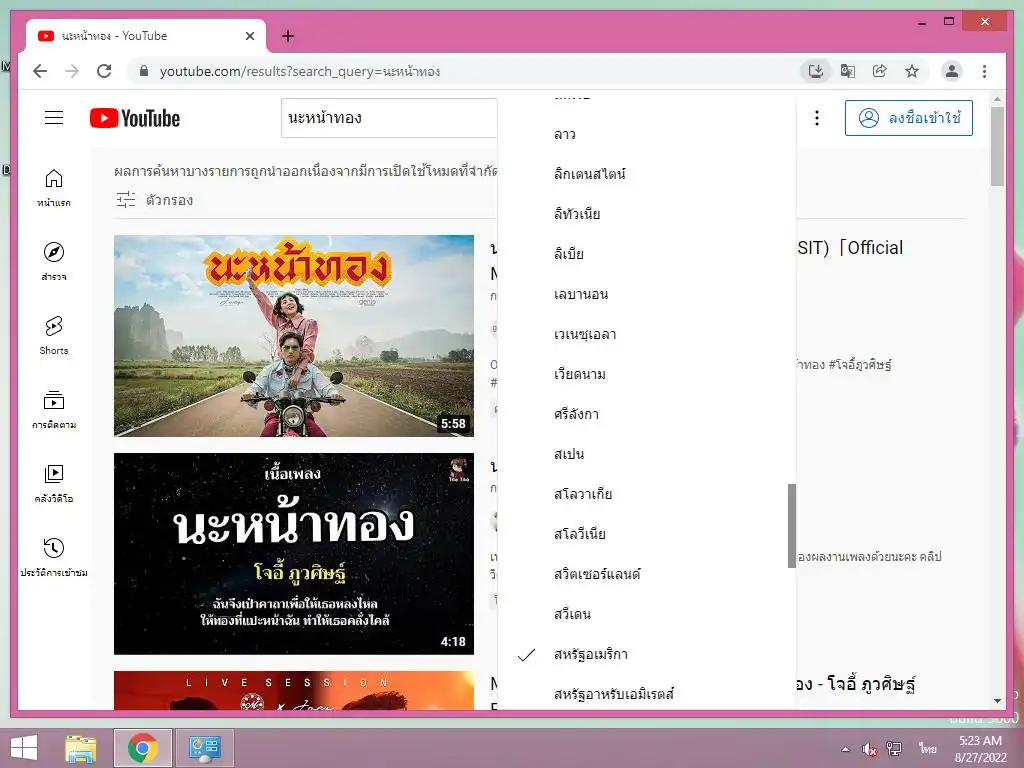The height and width of the screenshot is (768, 1024).
Task: Open ตัวกรอง search filters
Action: coord(155,200)
